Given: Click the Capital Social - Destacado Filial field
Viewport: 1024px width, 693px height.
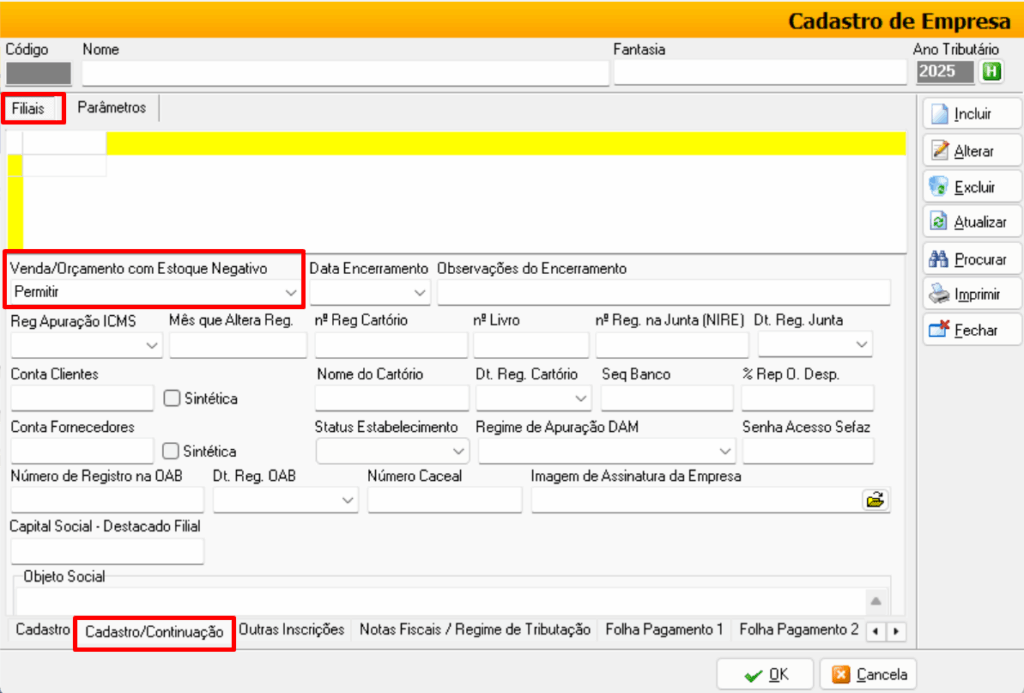Looking at the screenshot, I should [107, 551].
